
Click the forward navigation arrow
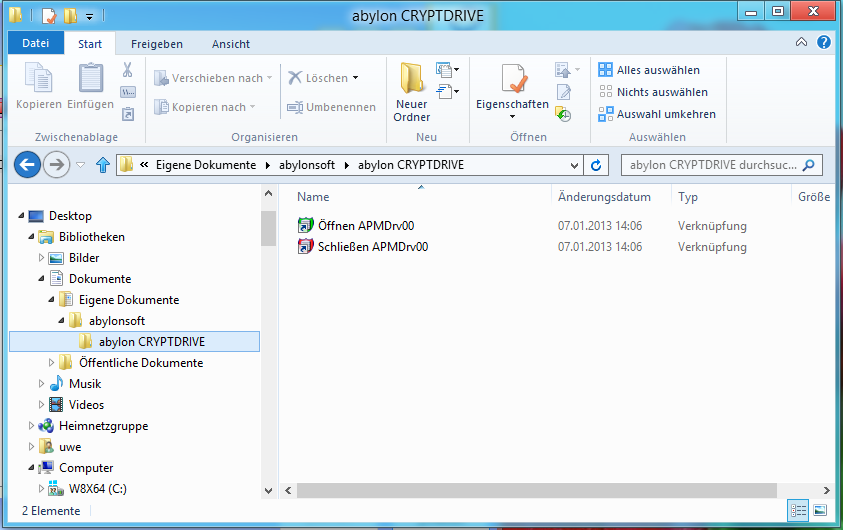(56, 164)
